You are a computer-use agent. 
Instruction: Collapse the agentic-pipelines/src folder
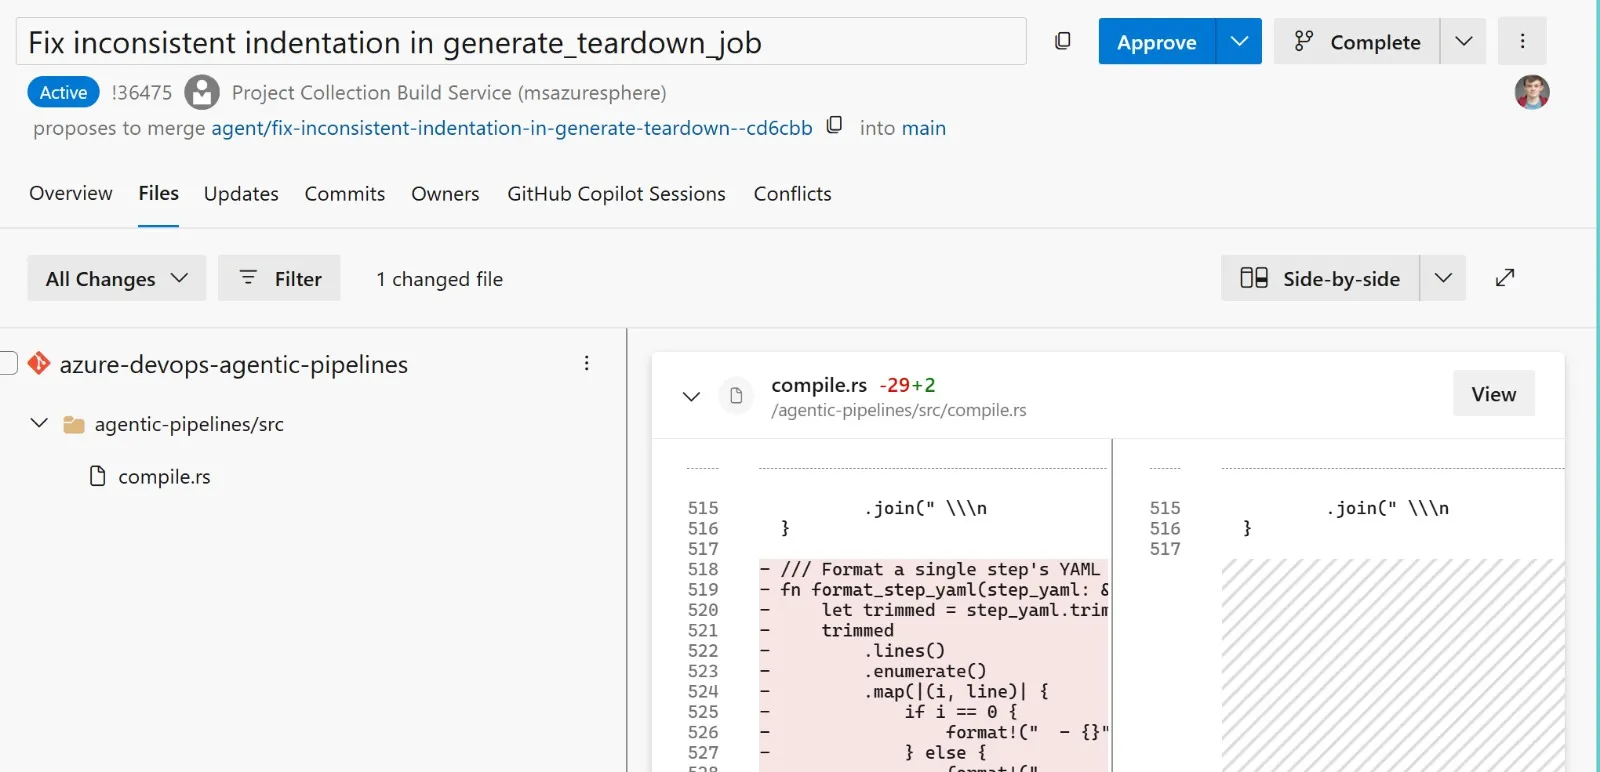pos(39,423)
